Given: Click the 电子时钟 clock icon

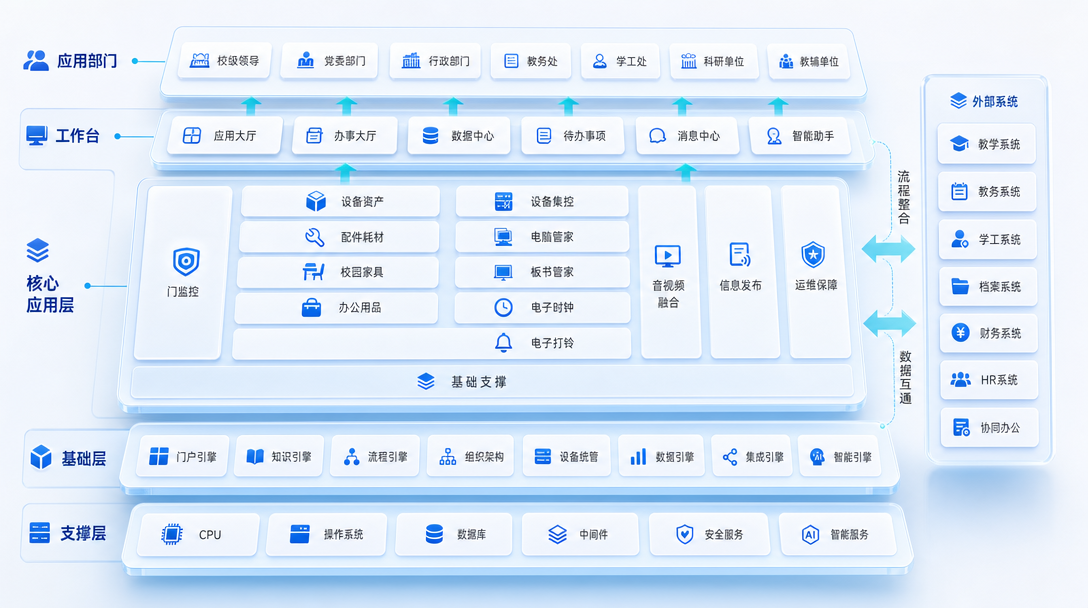Looking at the screenshot, I should 503,307.
